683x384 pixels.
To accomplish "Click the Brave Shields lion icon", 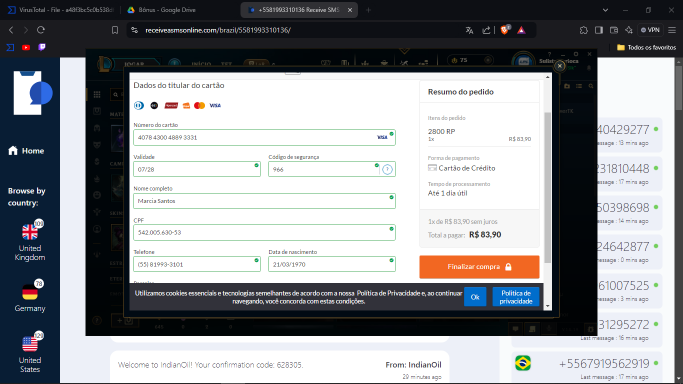I will (505, 30).
